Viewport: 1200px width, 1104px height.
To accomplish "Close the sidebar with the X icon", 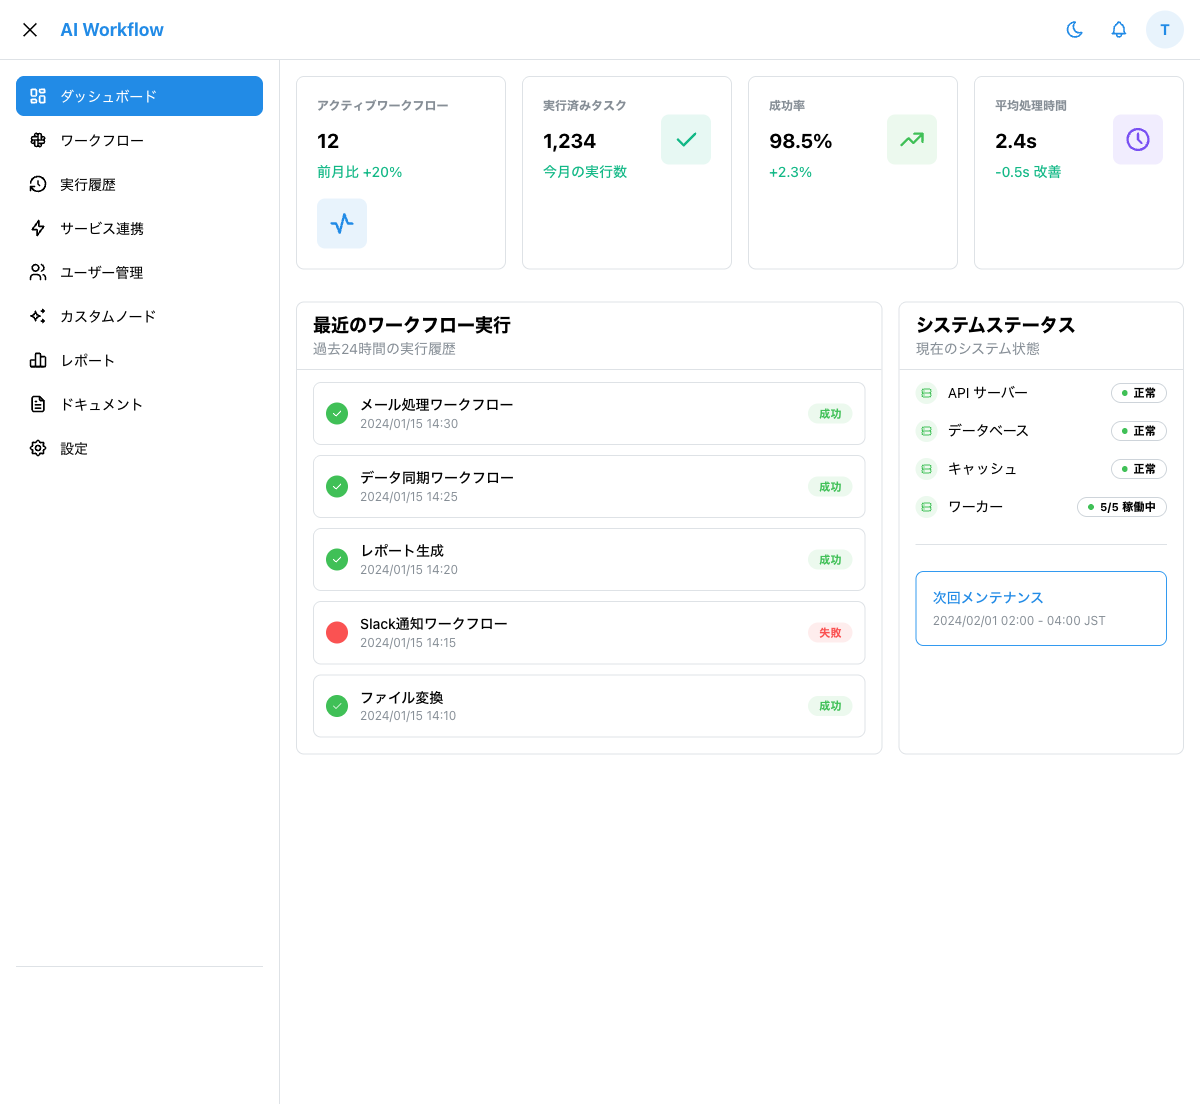I will [30, 30].
